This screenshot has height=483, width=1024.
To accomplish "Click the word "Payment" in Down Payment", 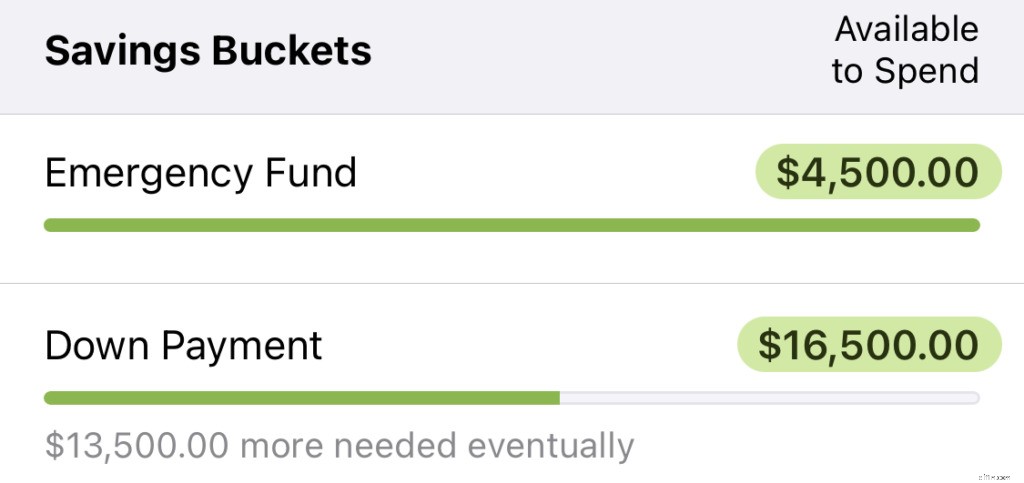I will click(243, 346).
